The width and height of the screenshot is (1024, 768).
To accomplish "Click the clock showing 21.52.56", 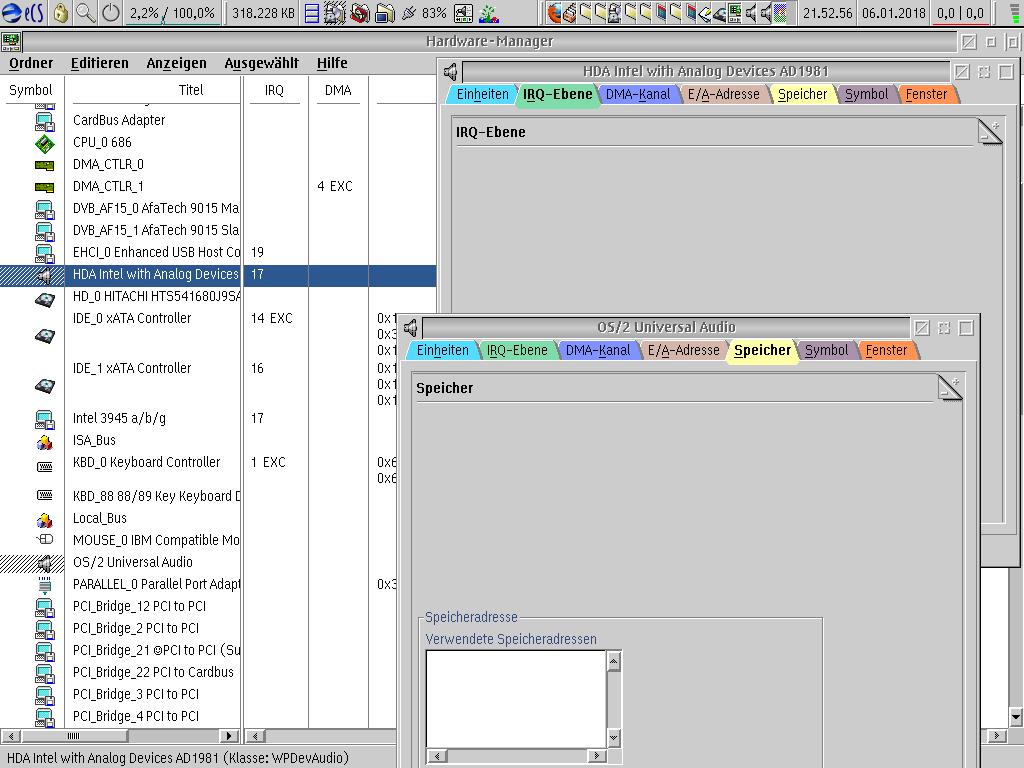I will pos(827,13).
